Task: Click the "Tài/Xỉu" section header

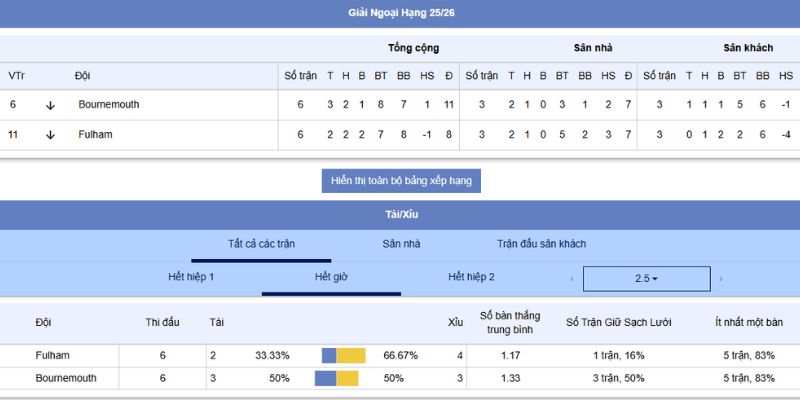Action: point(401,214)
